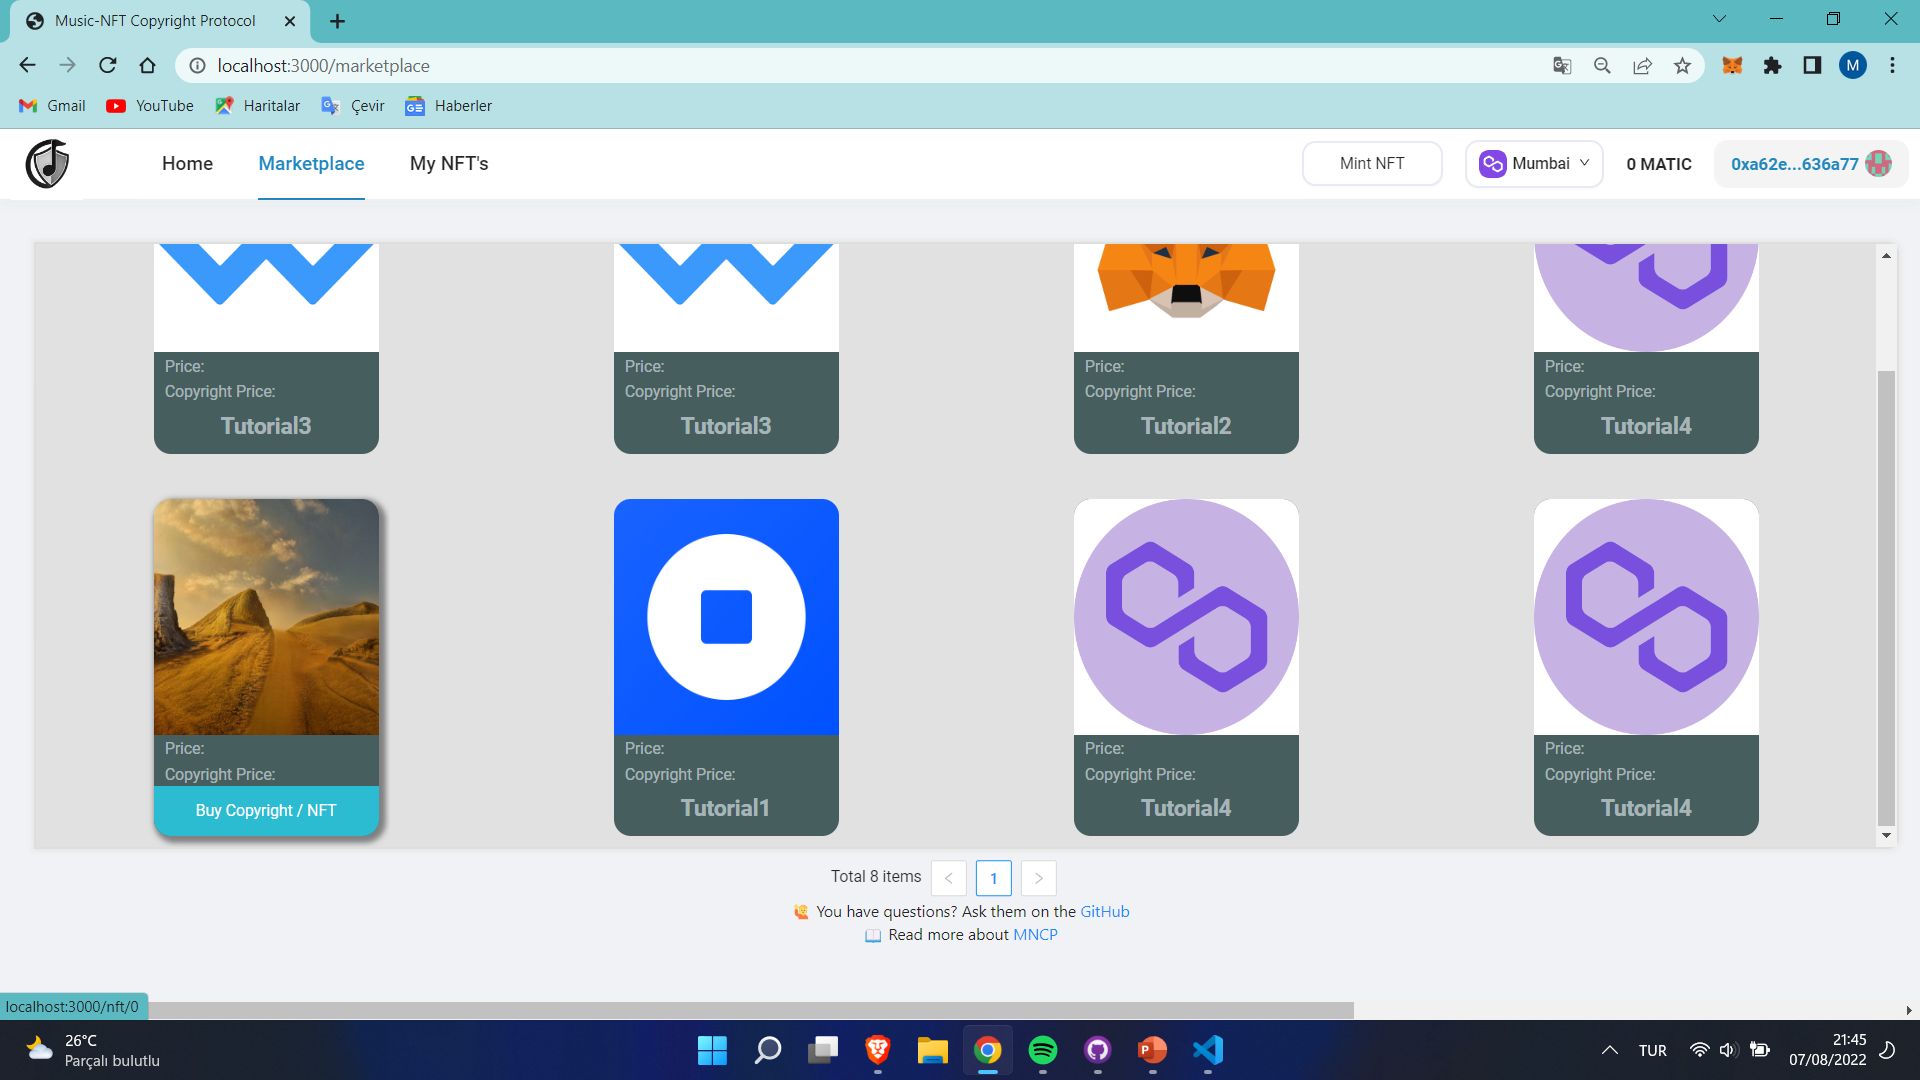This screenshot has width=1920, height=1080.
Task: Close the Music-NFT Copyright Protocol tab
Action: pos(290,21)
